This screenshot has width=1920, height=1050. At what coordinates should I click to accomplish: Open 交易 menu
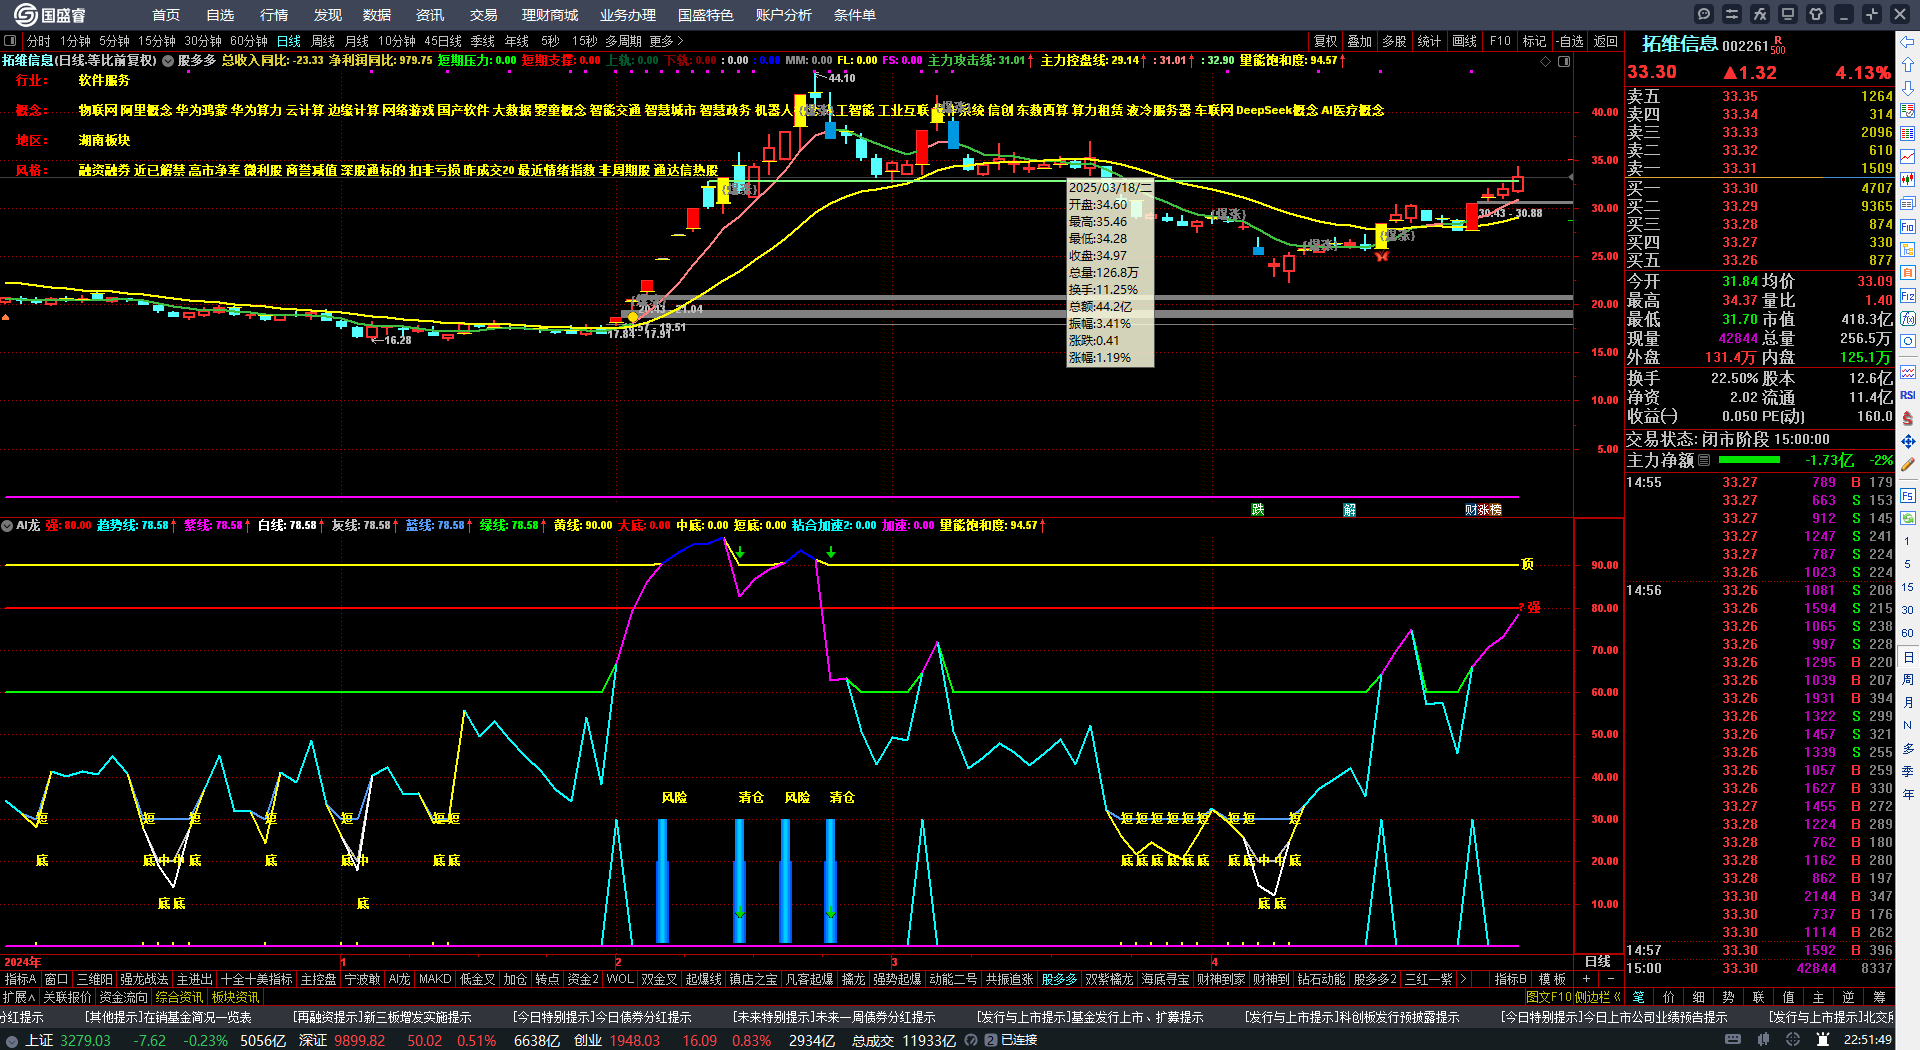click(484, 15)
